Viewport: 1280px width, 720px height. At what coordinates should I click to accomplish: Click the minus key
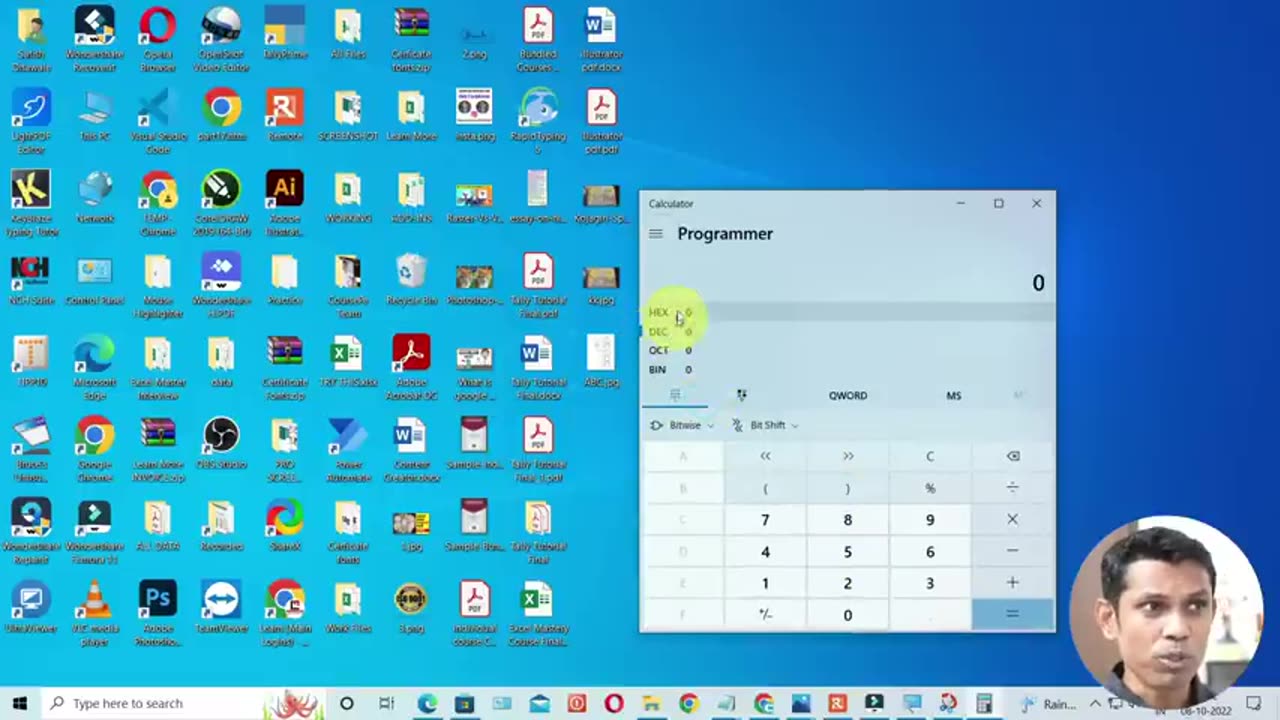point(1013,551)
